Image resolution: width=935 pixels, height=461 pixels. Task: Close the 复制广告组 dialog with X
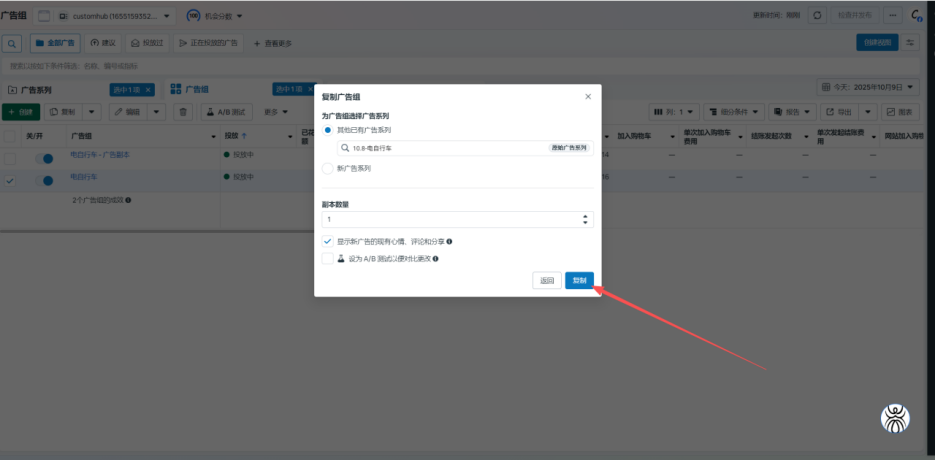[x=588, y=97]
